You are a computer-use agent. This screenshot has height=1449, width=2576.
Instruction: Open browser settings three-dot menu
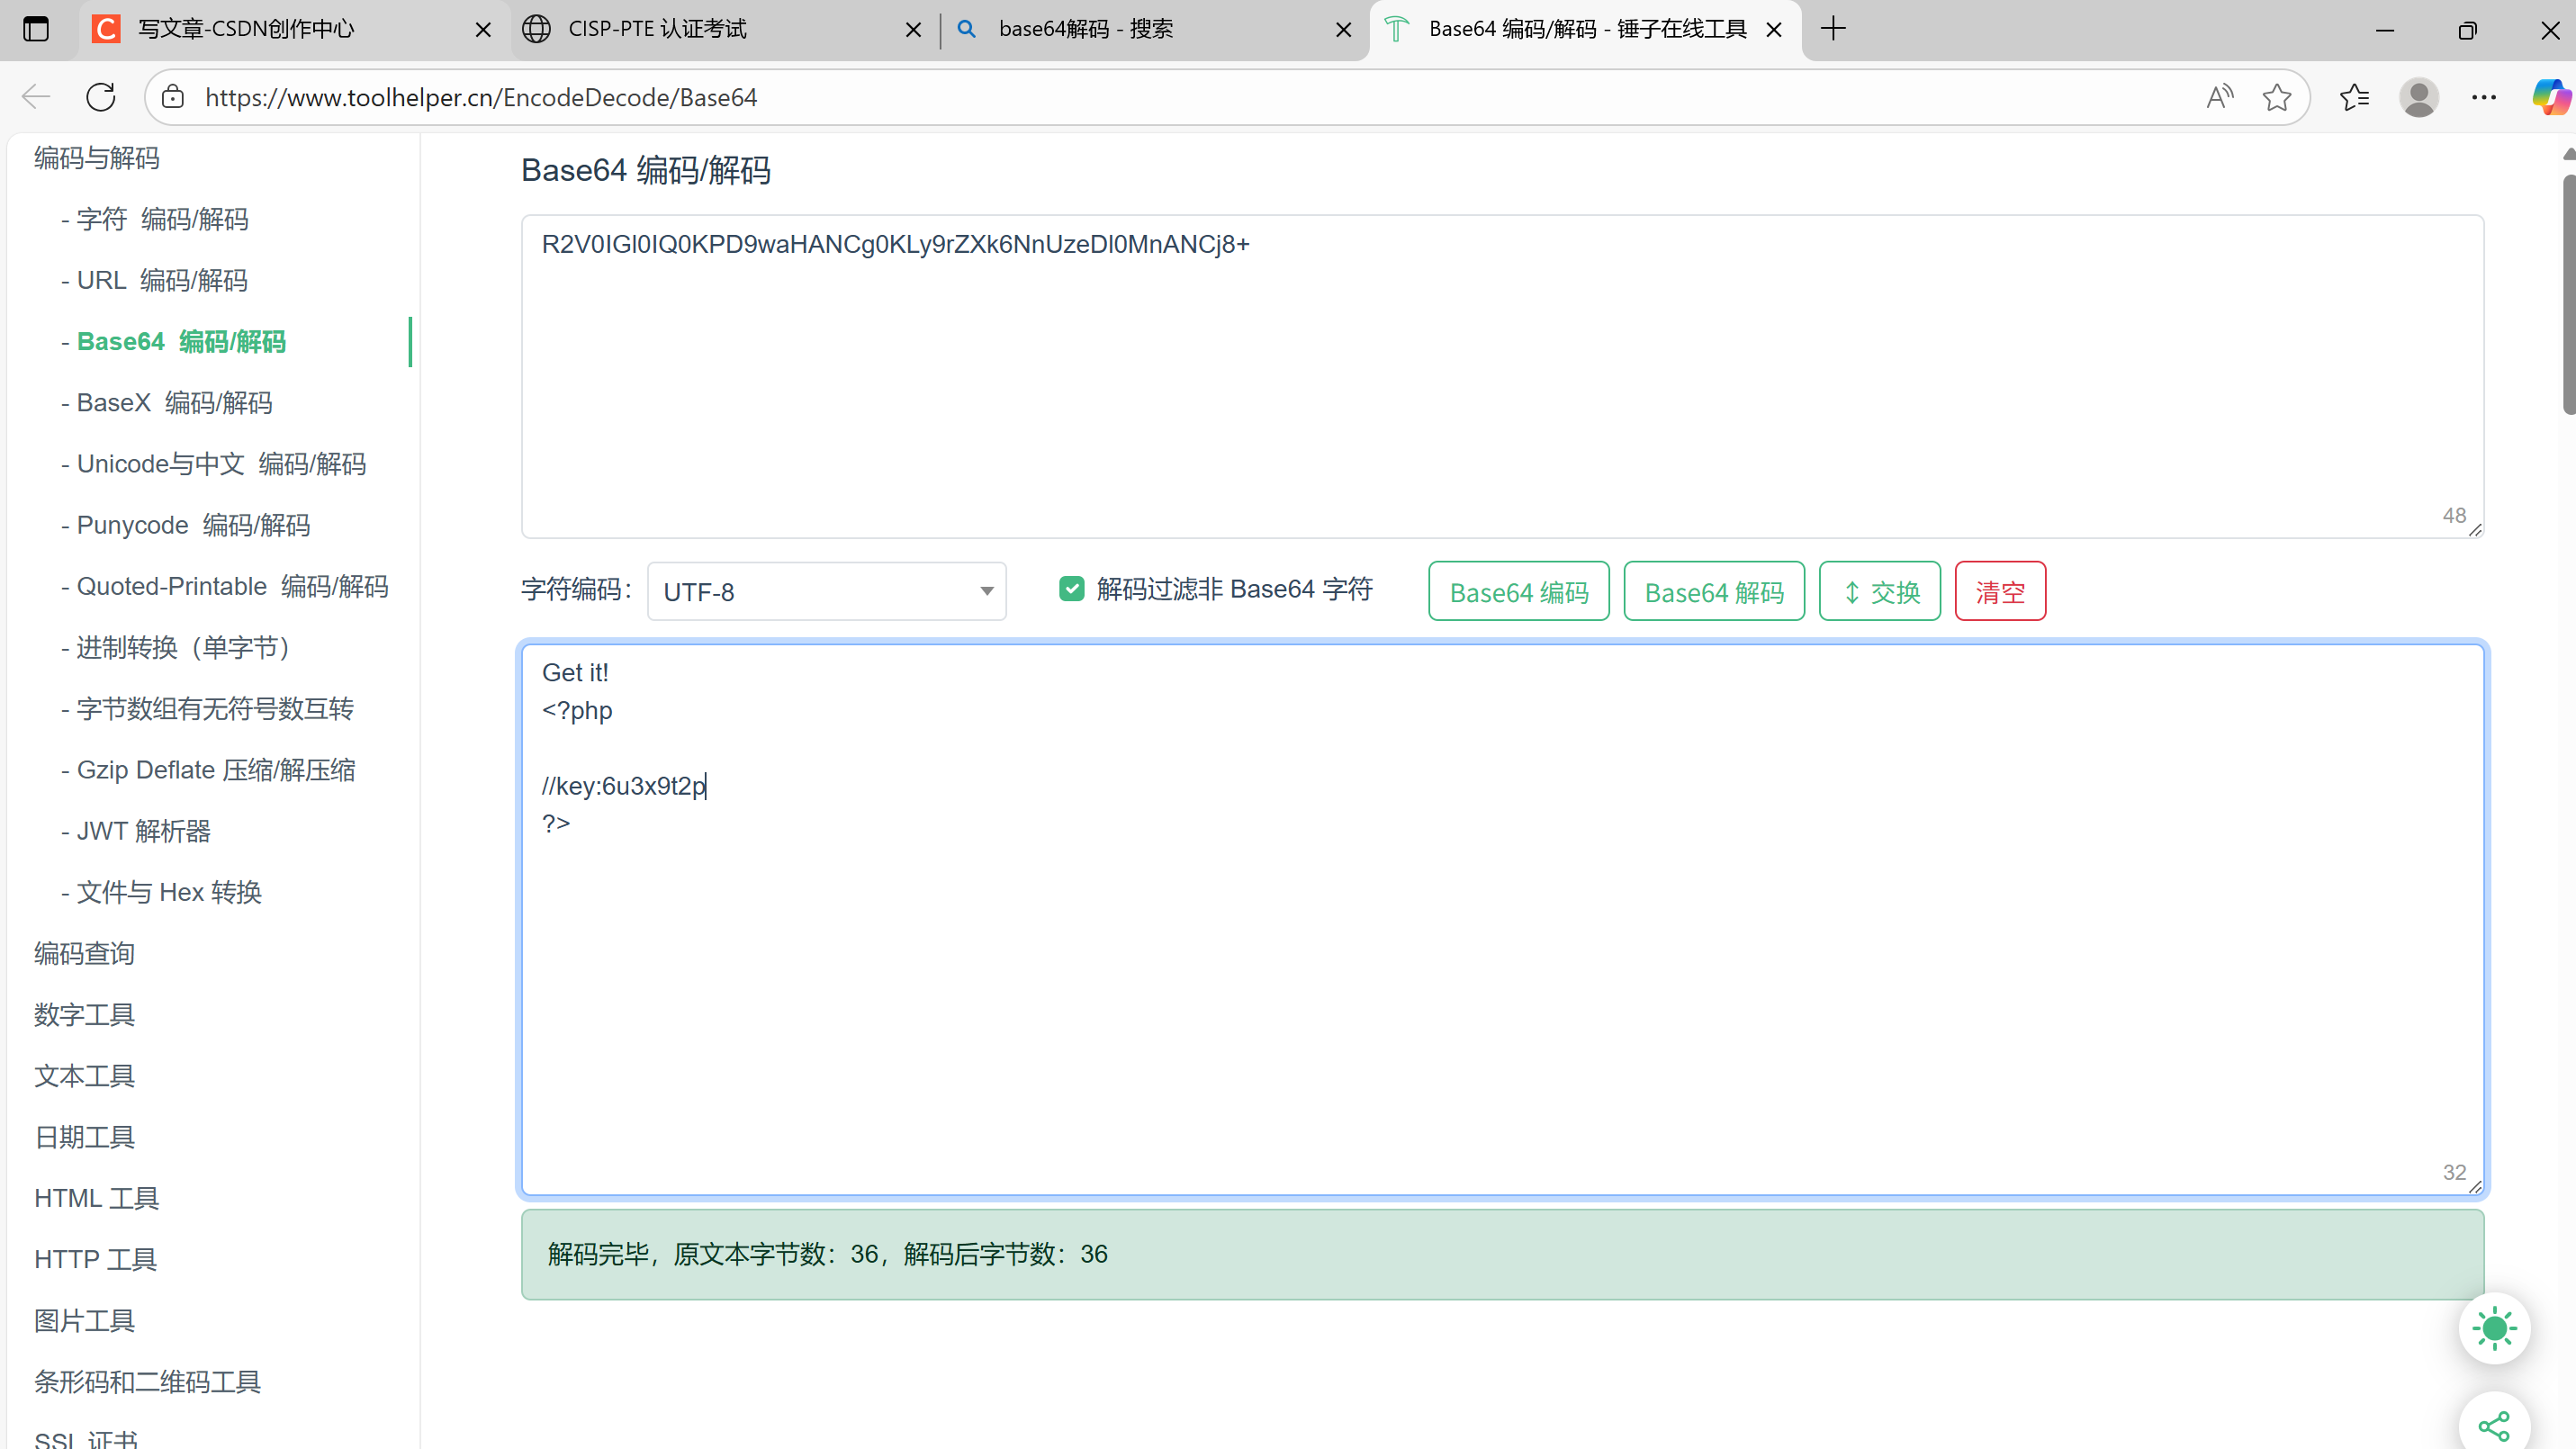tap(2484, 97)
